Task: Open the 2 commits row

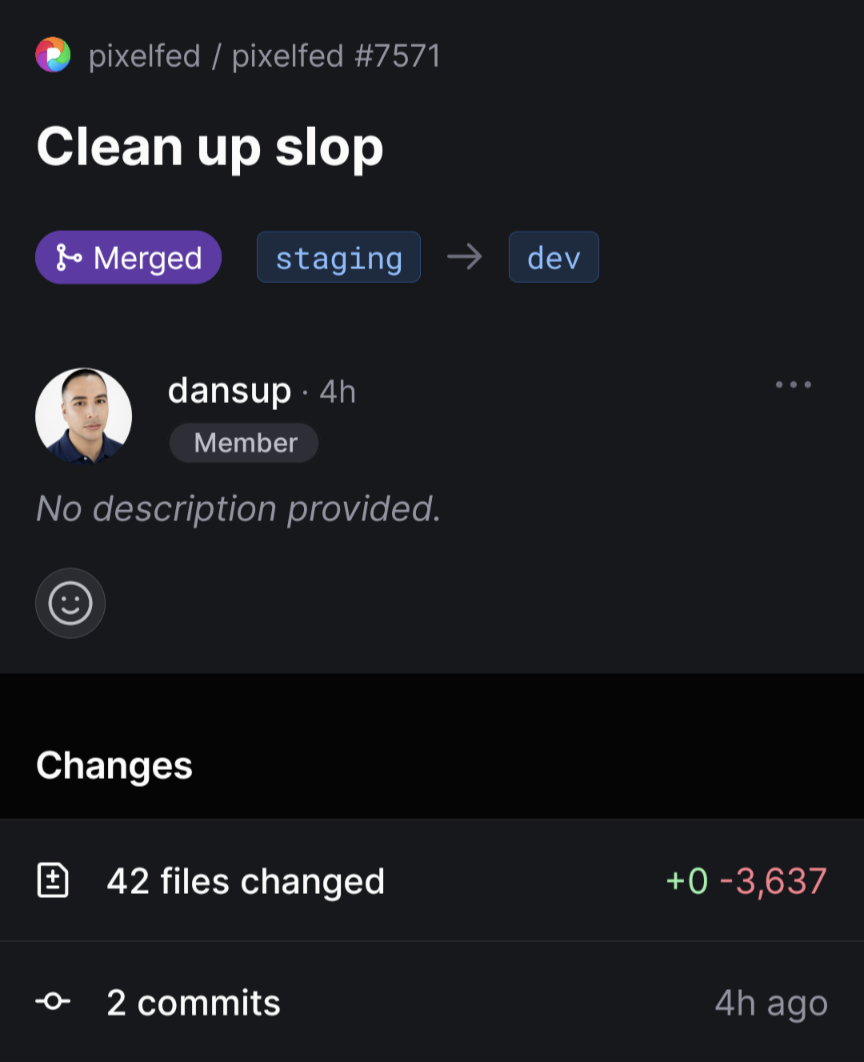Action: tap(432, 1002)
